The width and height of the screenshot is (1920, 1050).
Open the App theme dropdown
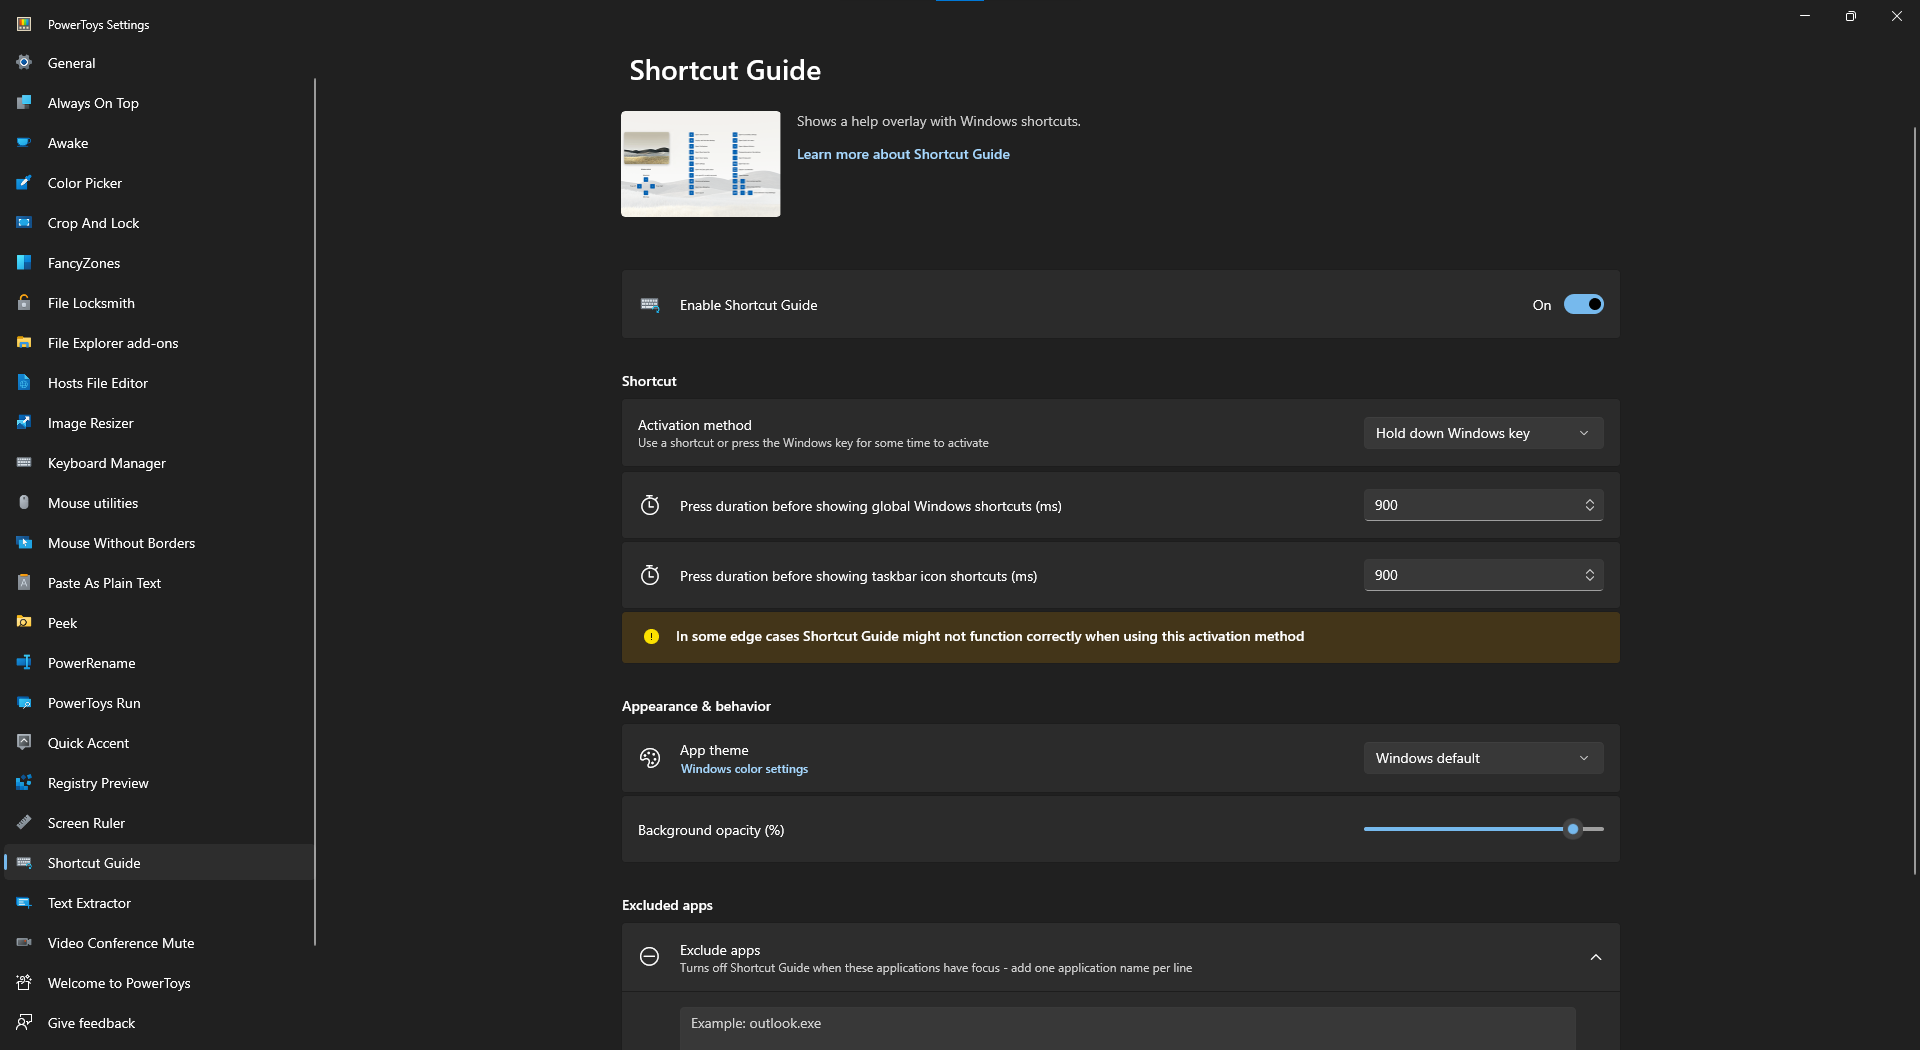tap(1483, 758)
